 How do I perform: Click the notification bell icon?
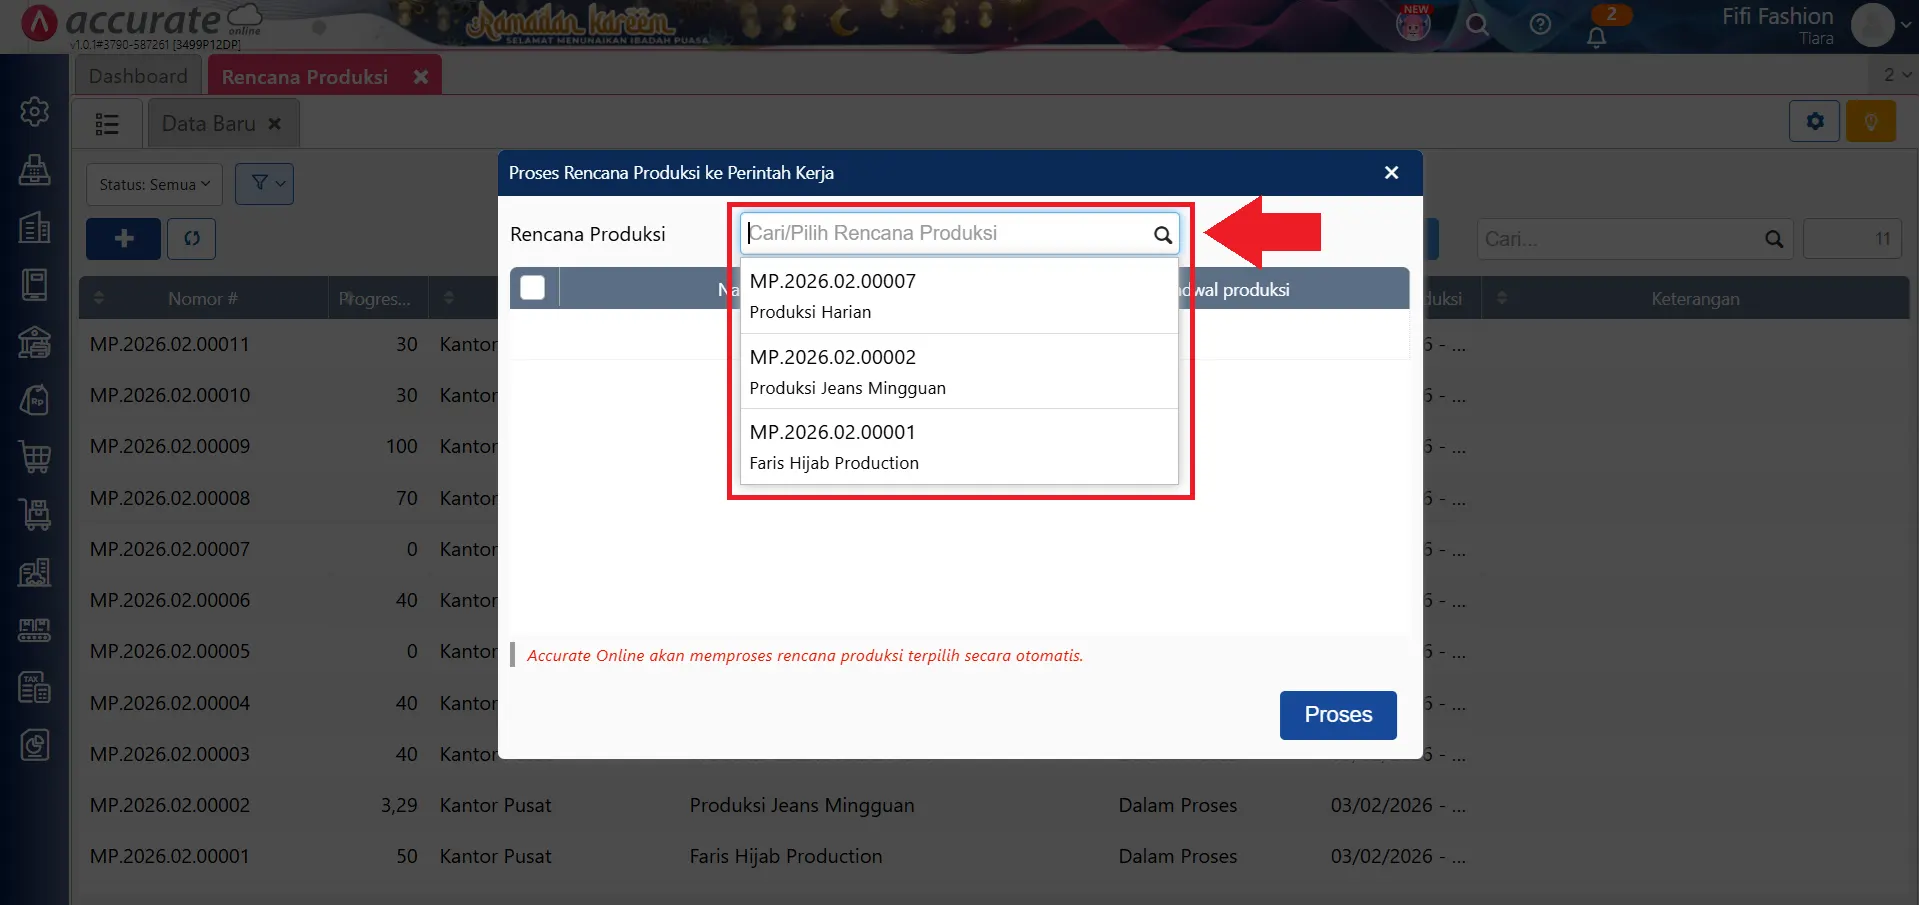(1597, 37)
